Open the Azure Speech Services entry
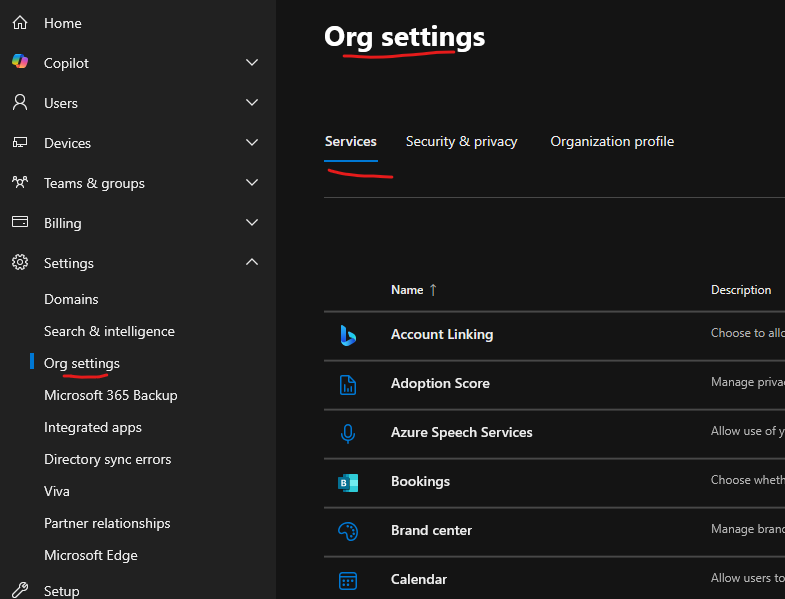Screen dimensions: 785x599 (x=462, y=432)
